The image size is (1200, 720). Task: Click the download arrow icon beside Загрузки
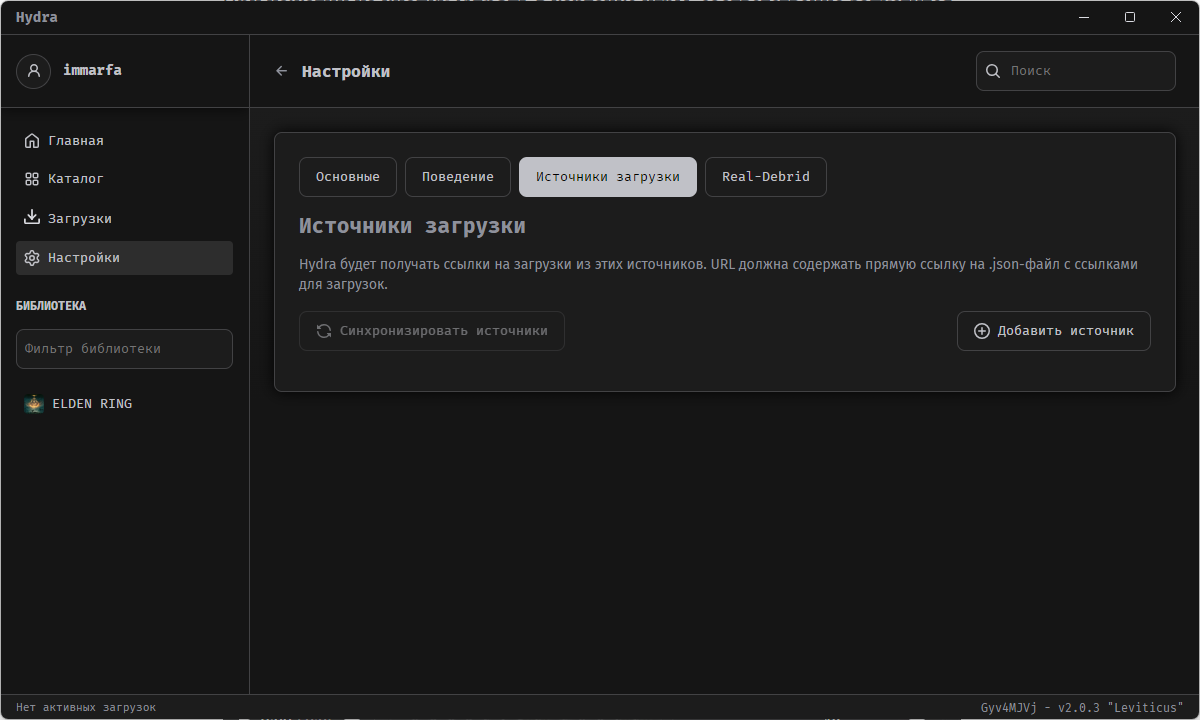click(32, 218)
